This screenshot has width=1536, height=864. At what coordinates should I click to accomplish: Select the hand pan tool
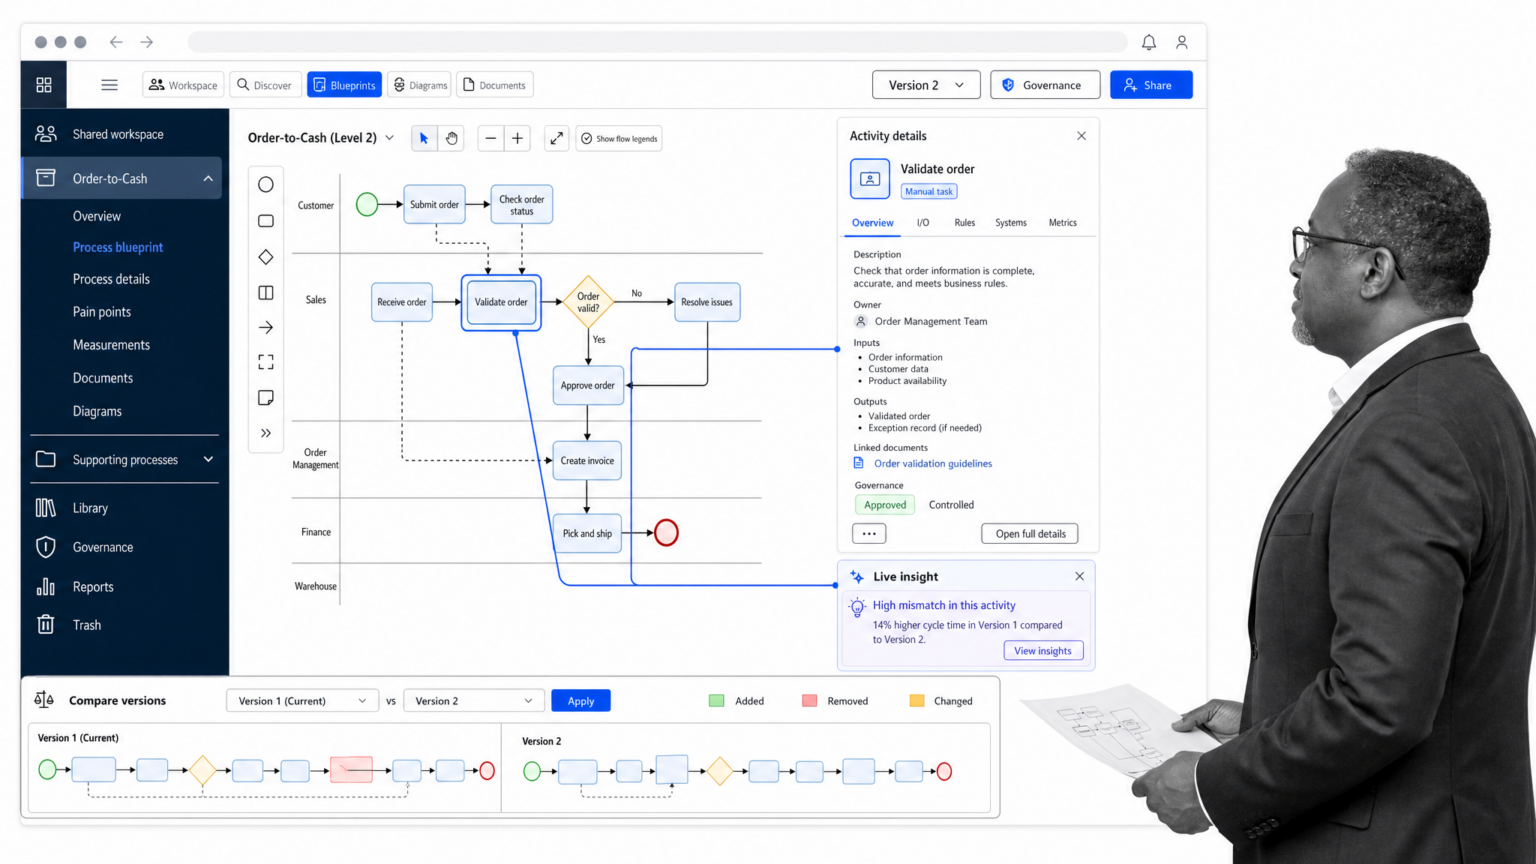click(x=451, y=139)
